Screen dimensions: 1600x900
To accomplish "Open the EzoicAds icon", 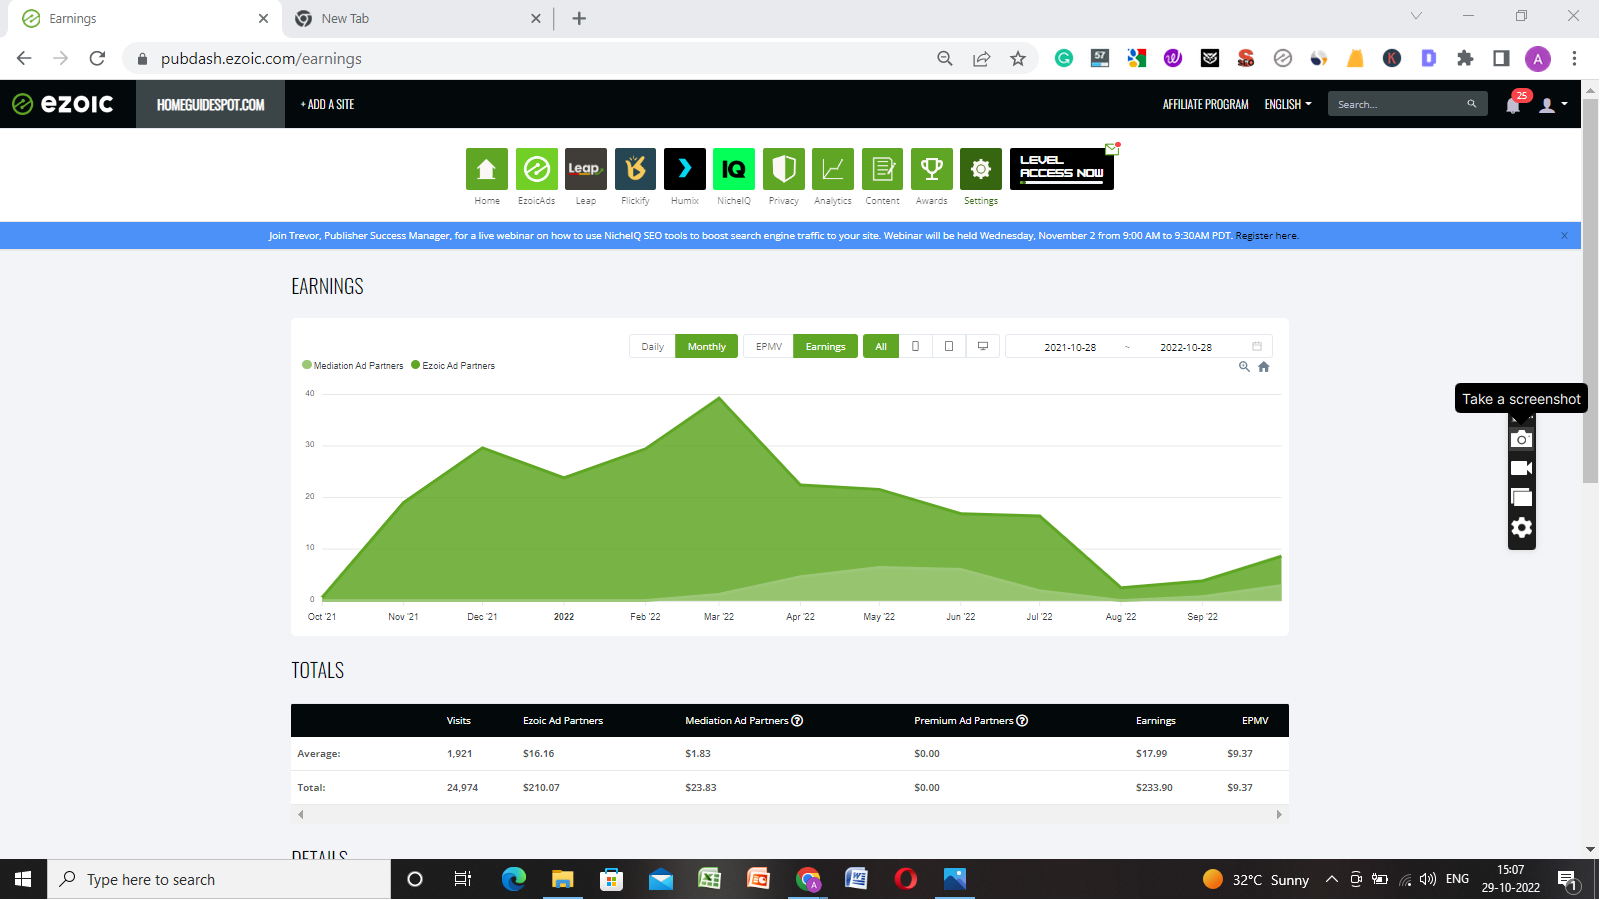I will pos(537,169).
